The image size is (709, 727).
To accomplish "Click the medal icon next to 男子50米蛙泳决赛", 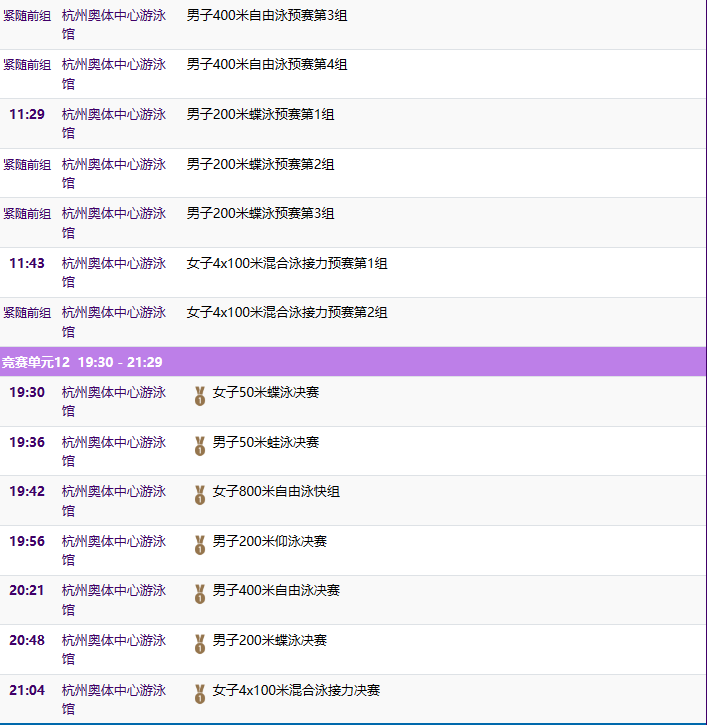I will pyautogui.click(x=200, y=445).
